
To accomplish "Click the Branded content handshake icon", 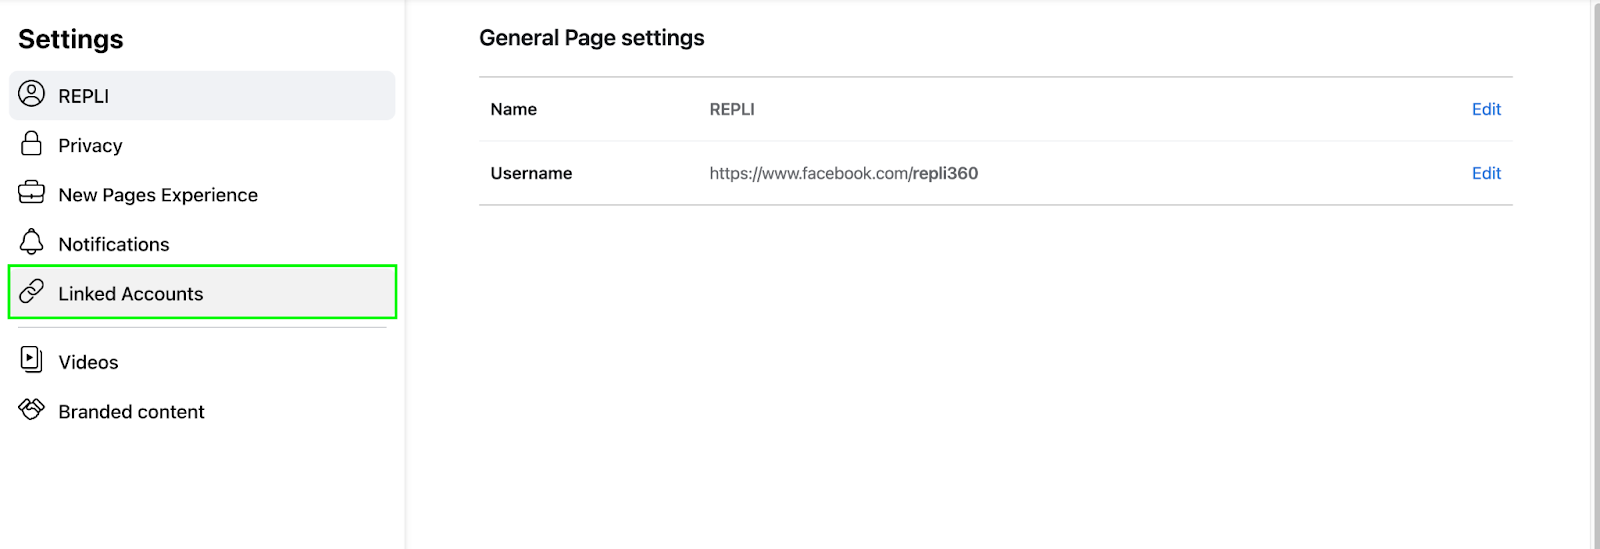I will point(32,409).
